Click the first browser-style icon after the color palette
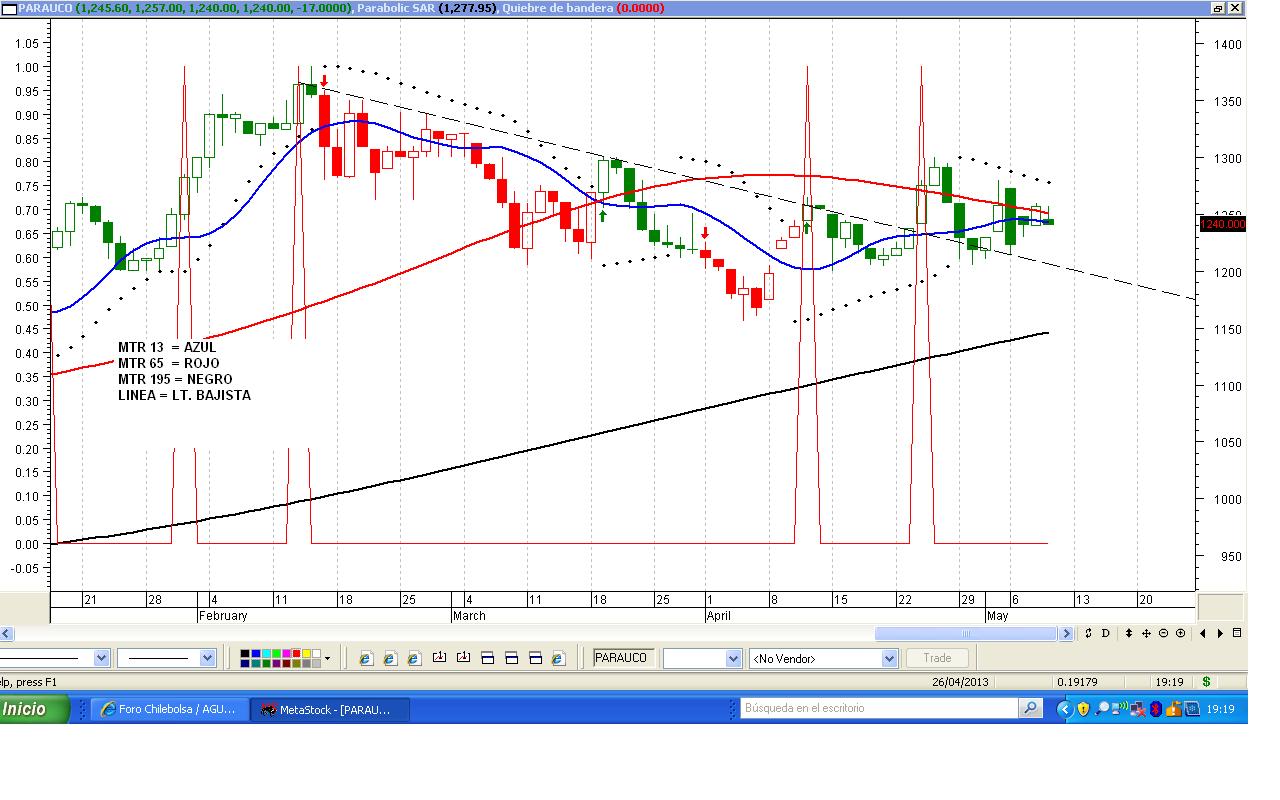This screenshot has height=800, width=1280. [x=366, y=658]
